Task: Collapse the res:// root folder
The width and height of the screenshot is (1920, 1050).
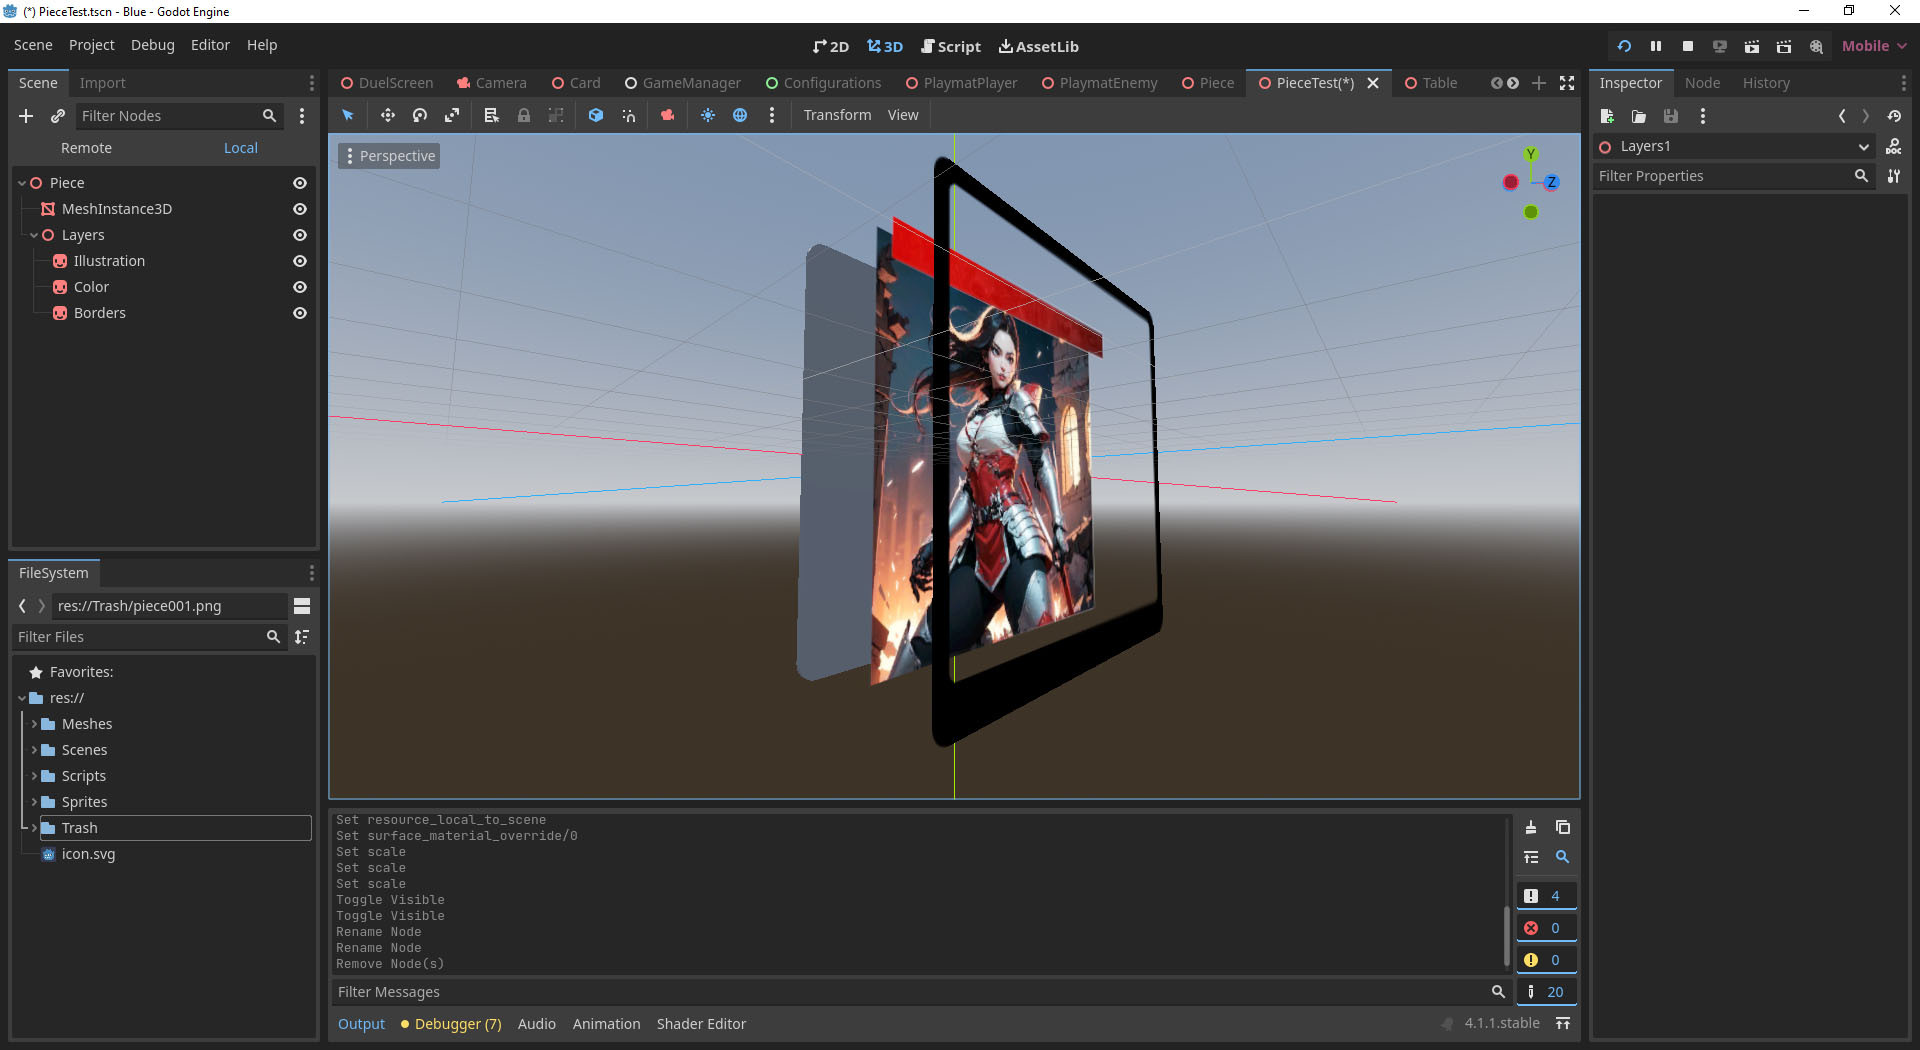Action: coord(22,698)
